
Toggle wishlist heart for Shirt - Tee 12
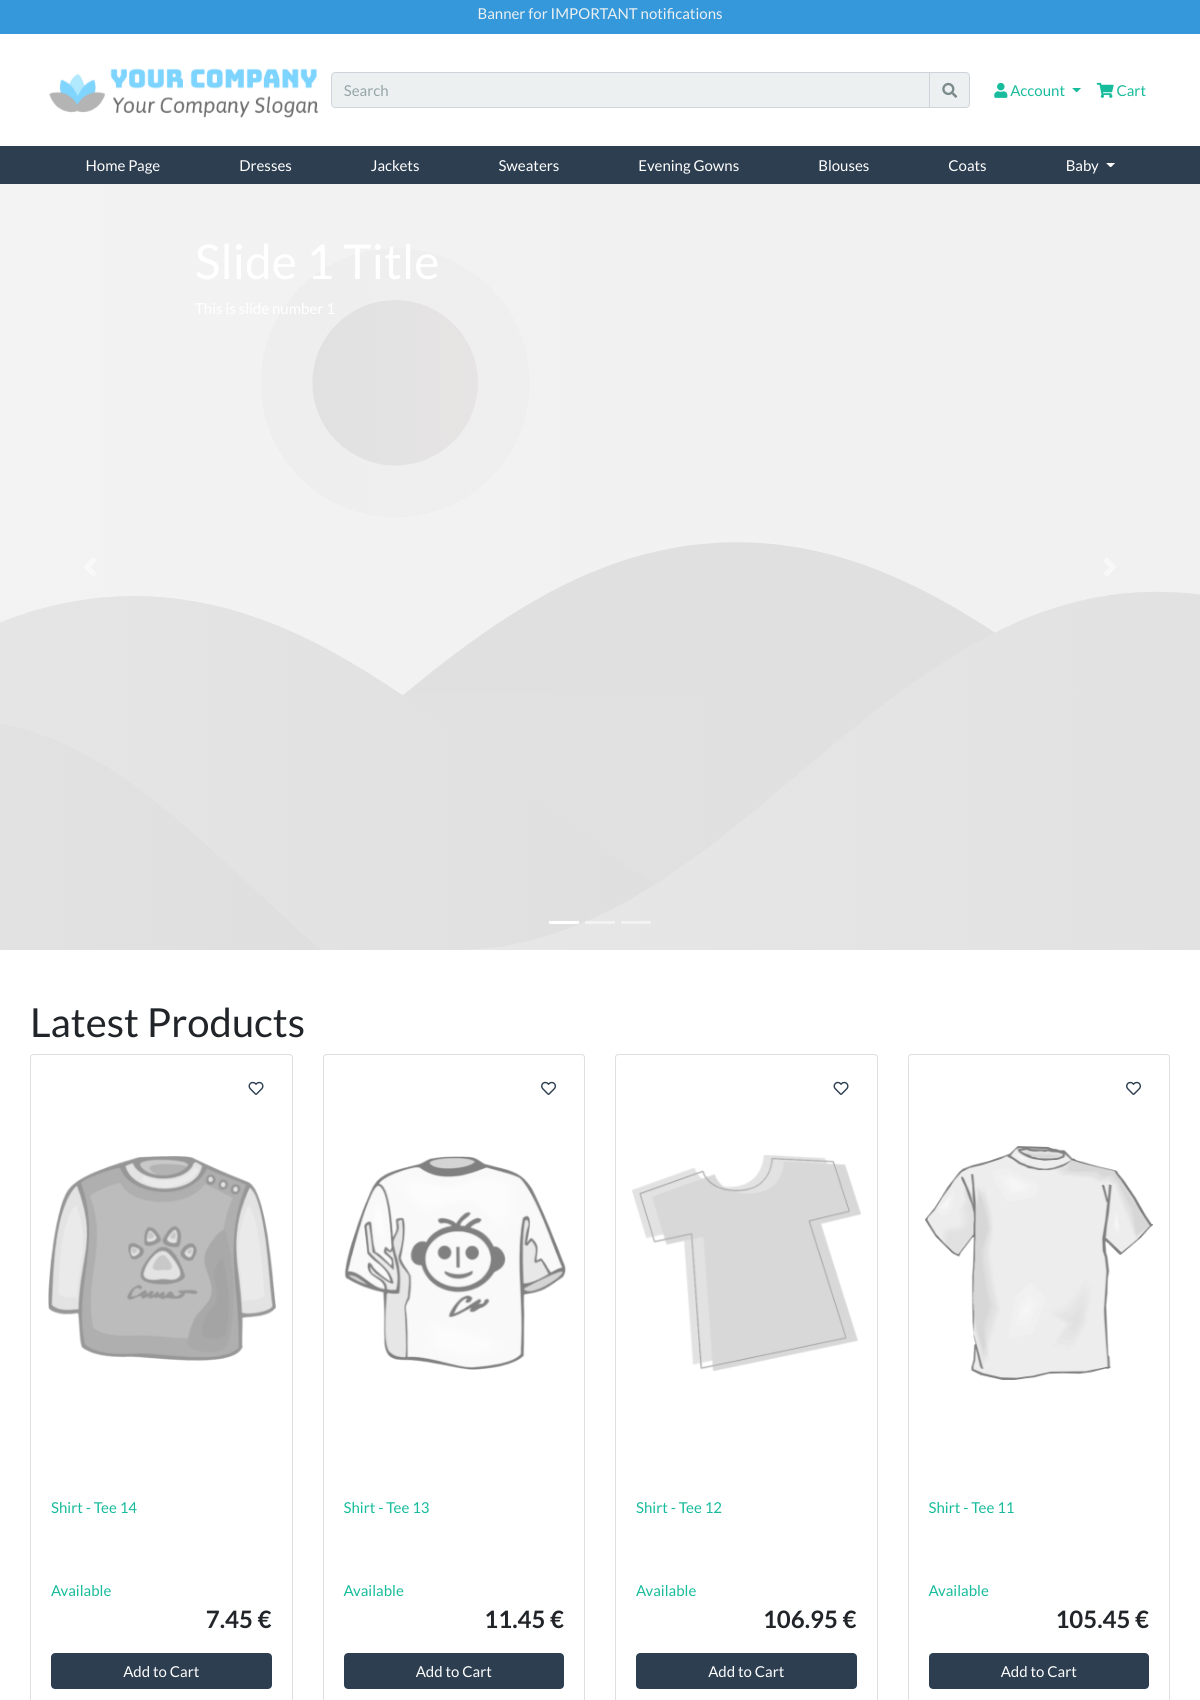pos(841,1088)
